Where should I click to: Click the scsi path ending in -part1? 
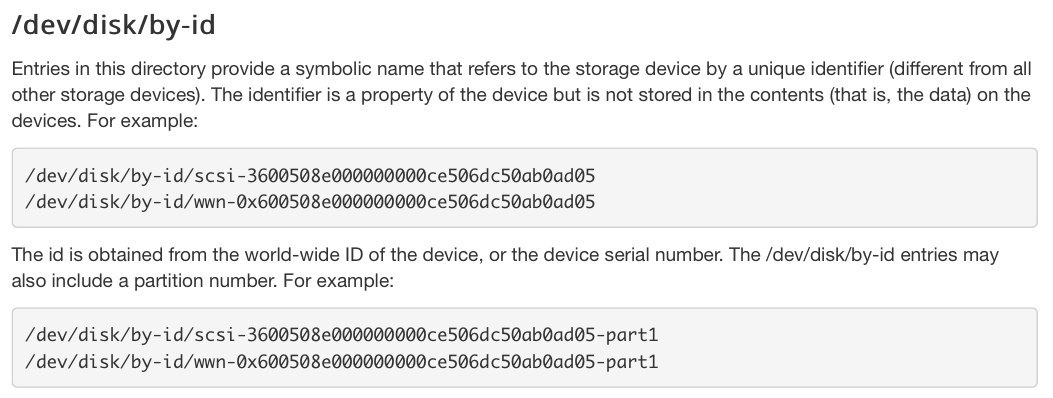pos(341,335)
